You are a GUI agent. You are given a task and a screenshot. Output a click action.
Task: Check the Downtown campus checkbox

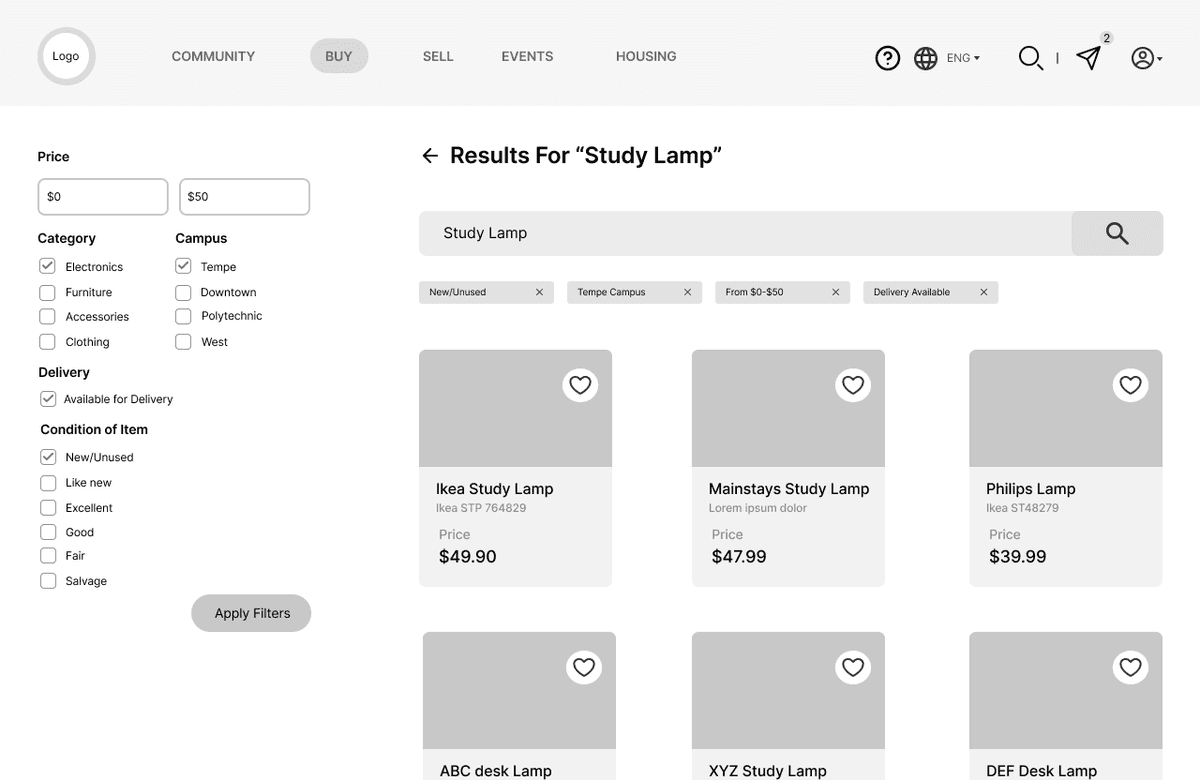tap(183, 292)
